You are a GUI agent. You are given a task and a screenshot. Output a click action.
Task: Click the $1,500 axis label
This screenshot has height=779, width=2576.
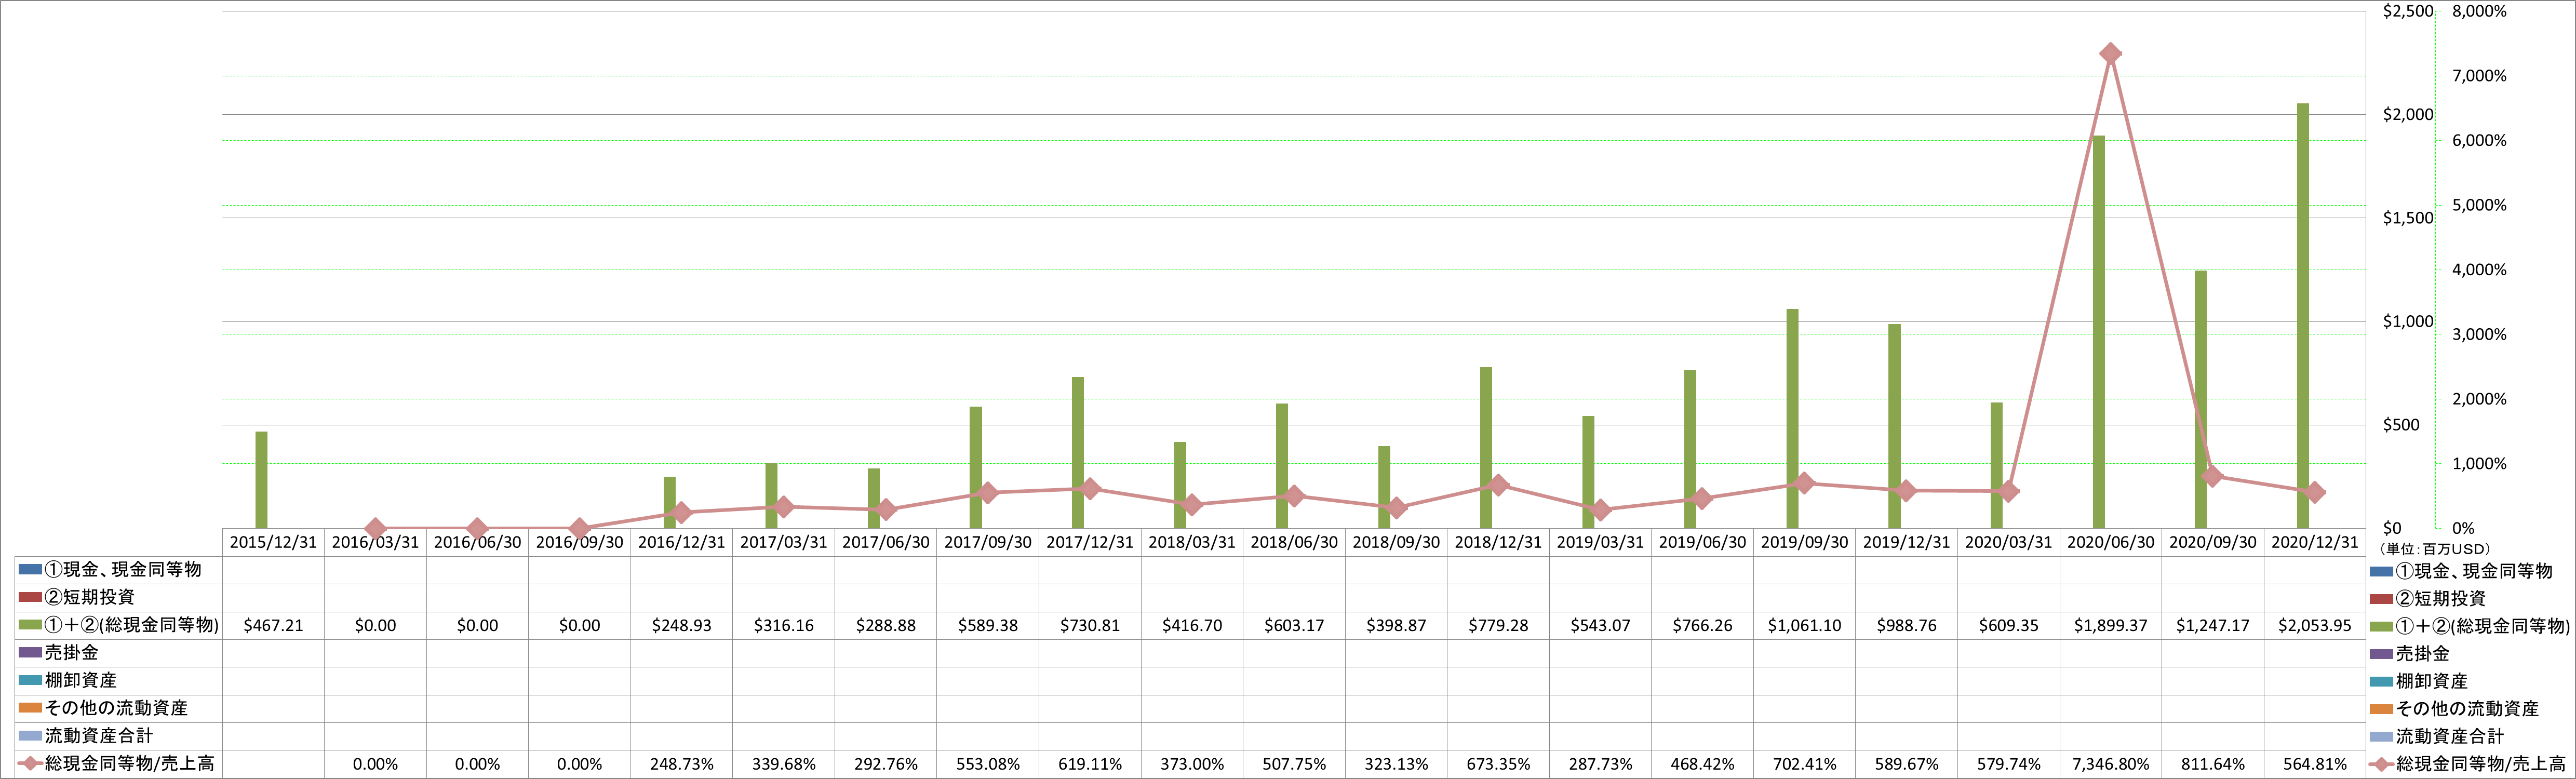(x=2408, y=218)
